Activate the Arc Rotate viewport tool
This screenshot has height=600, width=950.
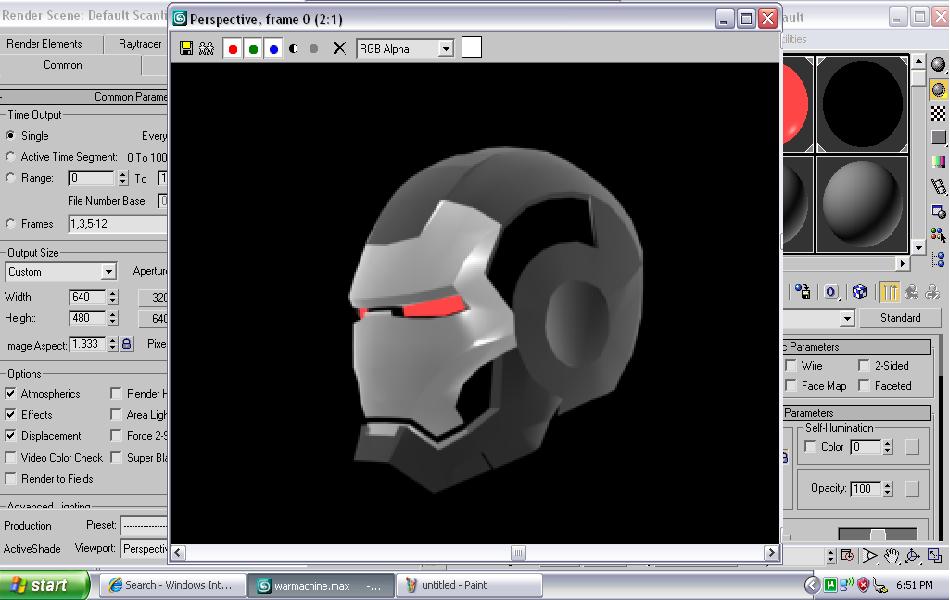tap(912, 555)
